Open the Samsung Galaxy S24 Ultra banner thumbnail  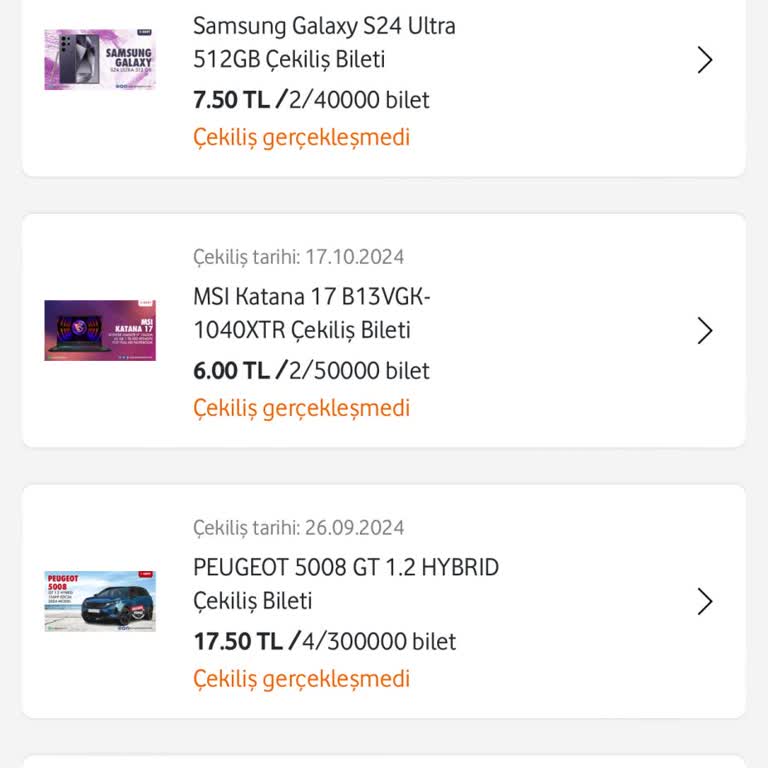tap(100, 60)
